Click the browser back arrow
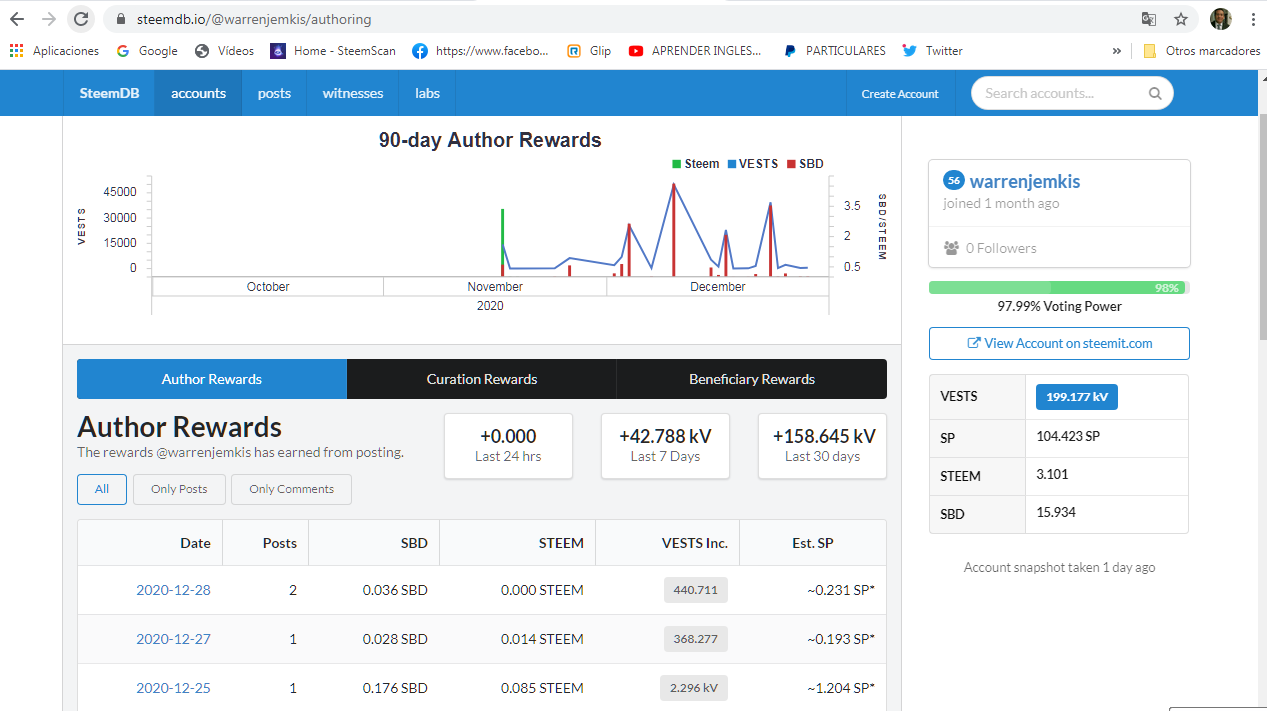 pos(17,19)
